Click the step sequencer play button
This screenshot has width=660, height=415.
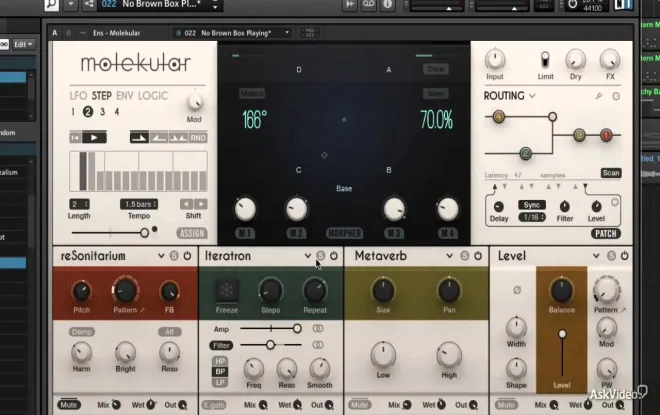[94, 138]
